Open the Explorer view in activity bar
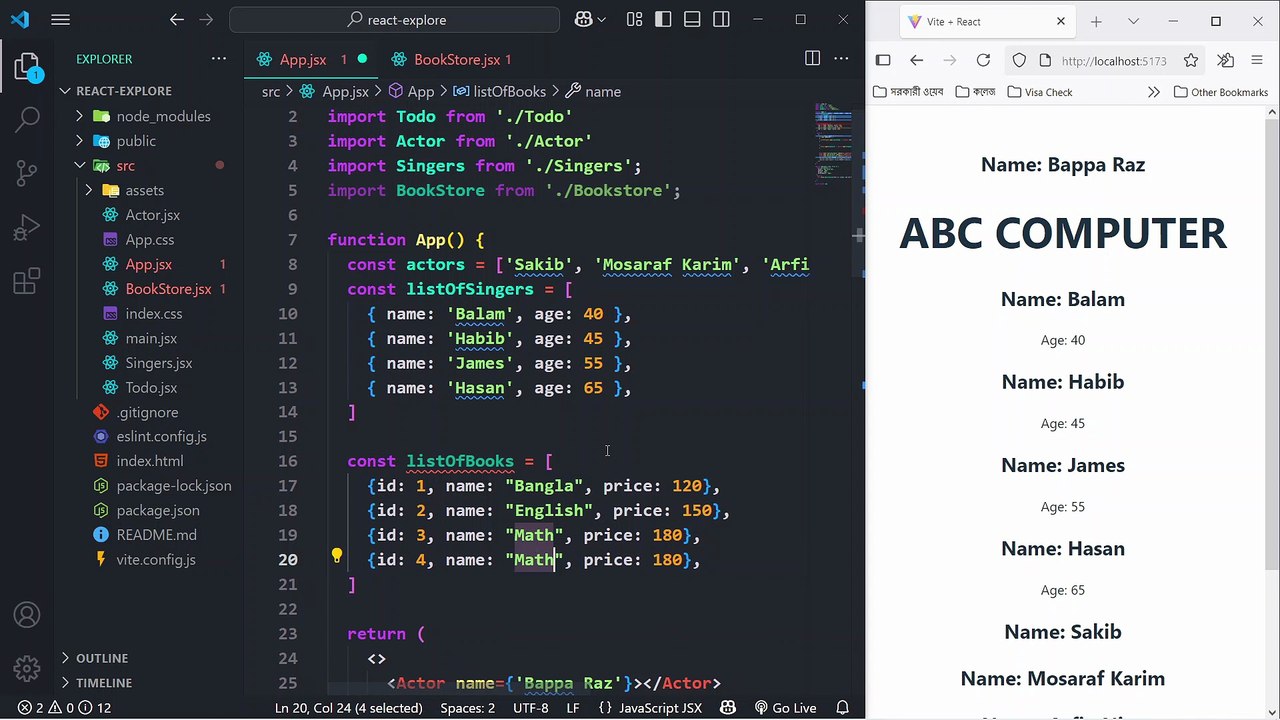This screenshot has width=1280, height=720. [x=28, y=68]
